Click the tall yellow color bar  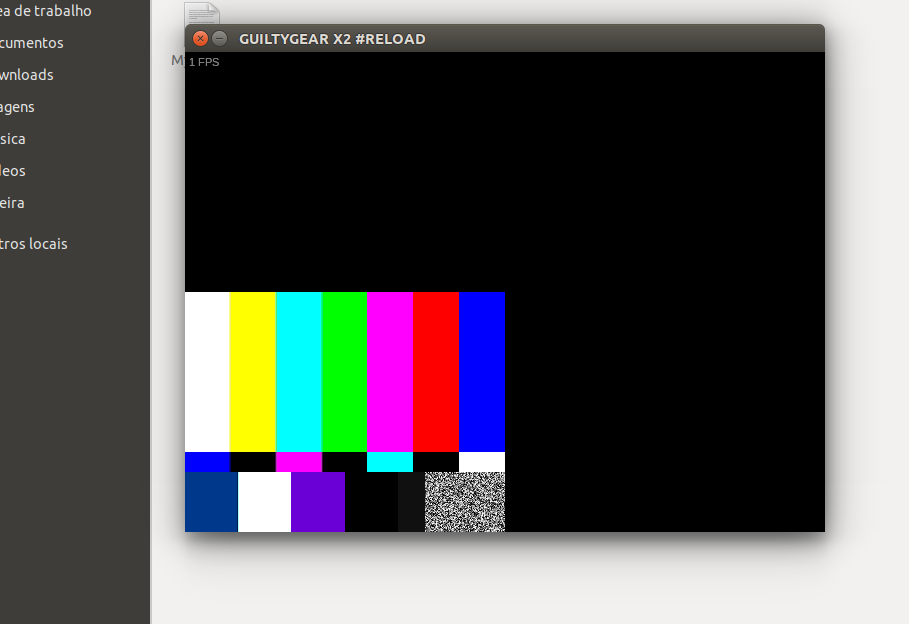point(253,372)
